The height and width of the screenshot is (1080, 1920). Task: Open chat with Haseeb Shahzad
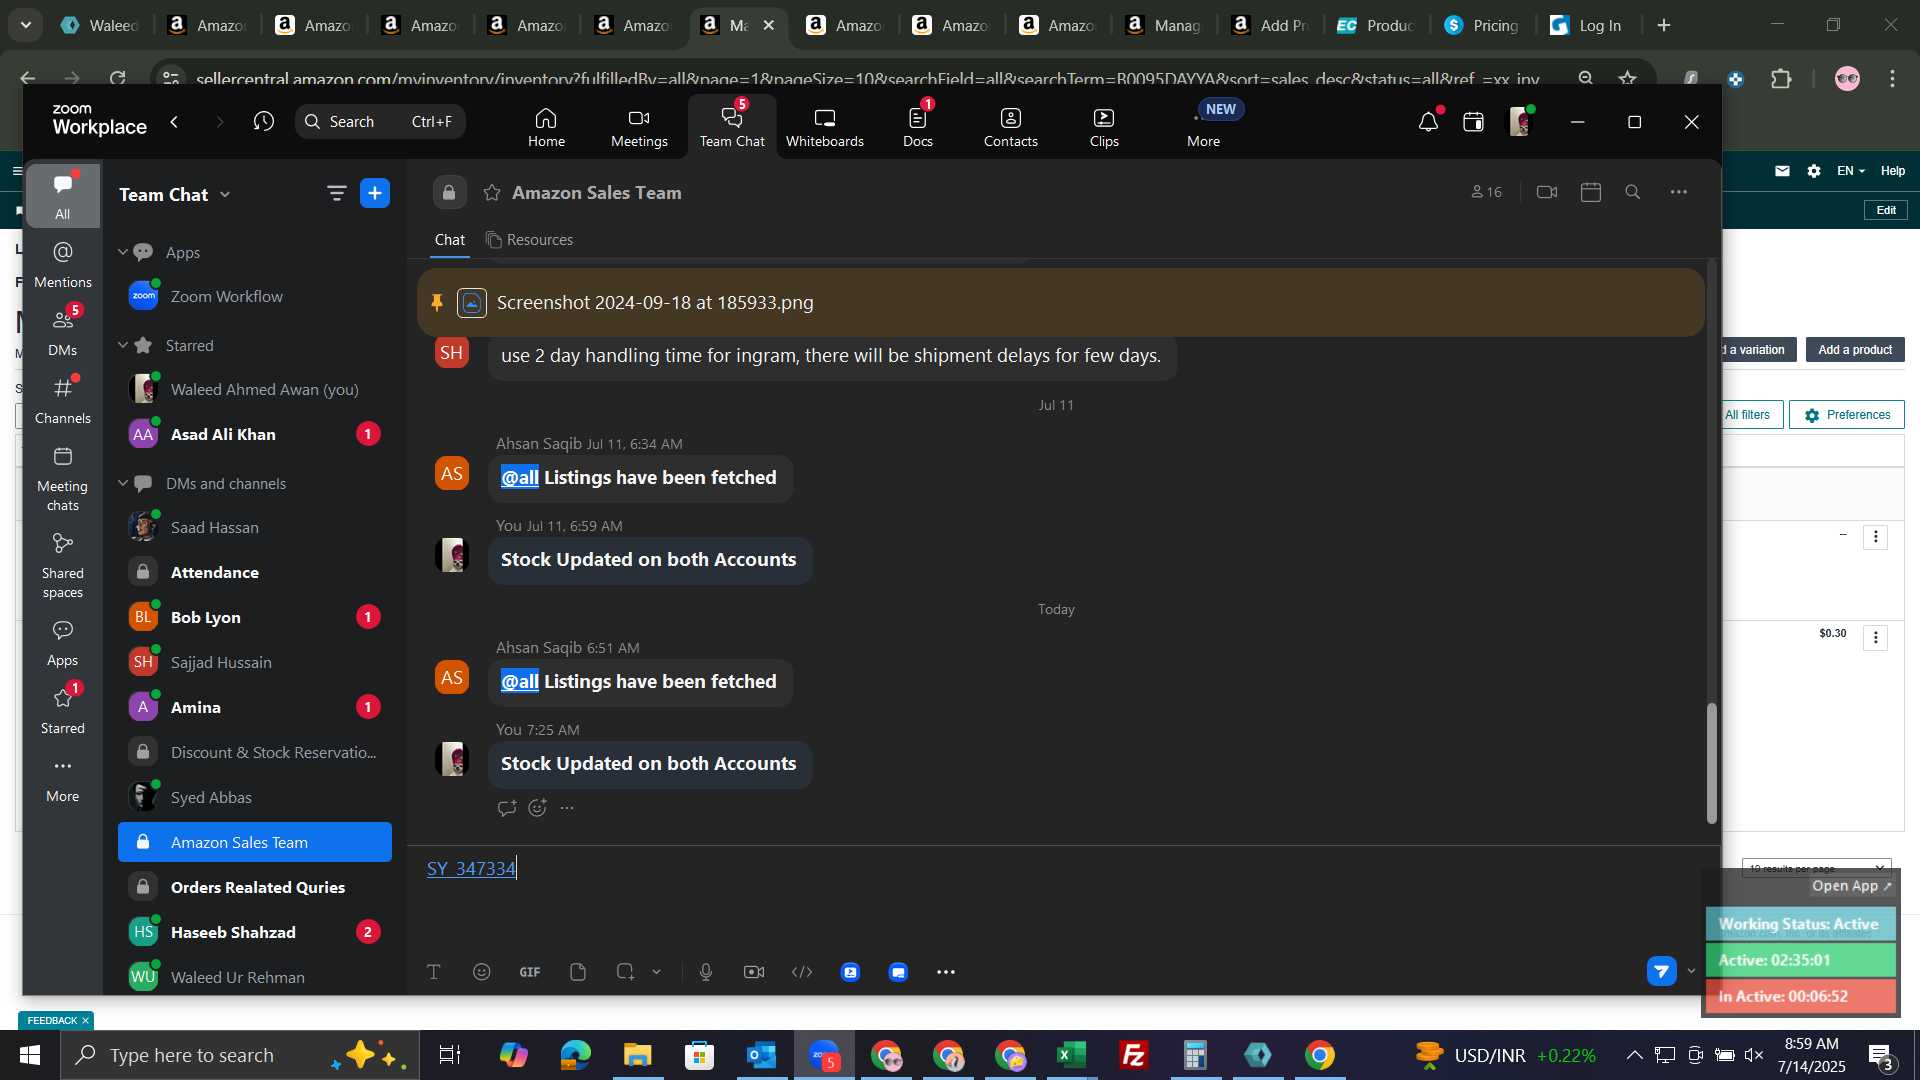tap(255, 932)
